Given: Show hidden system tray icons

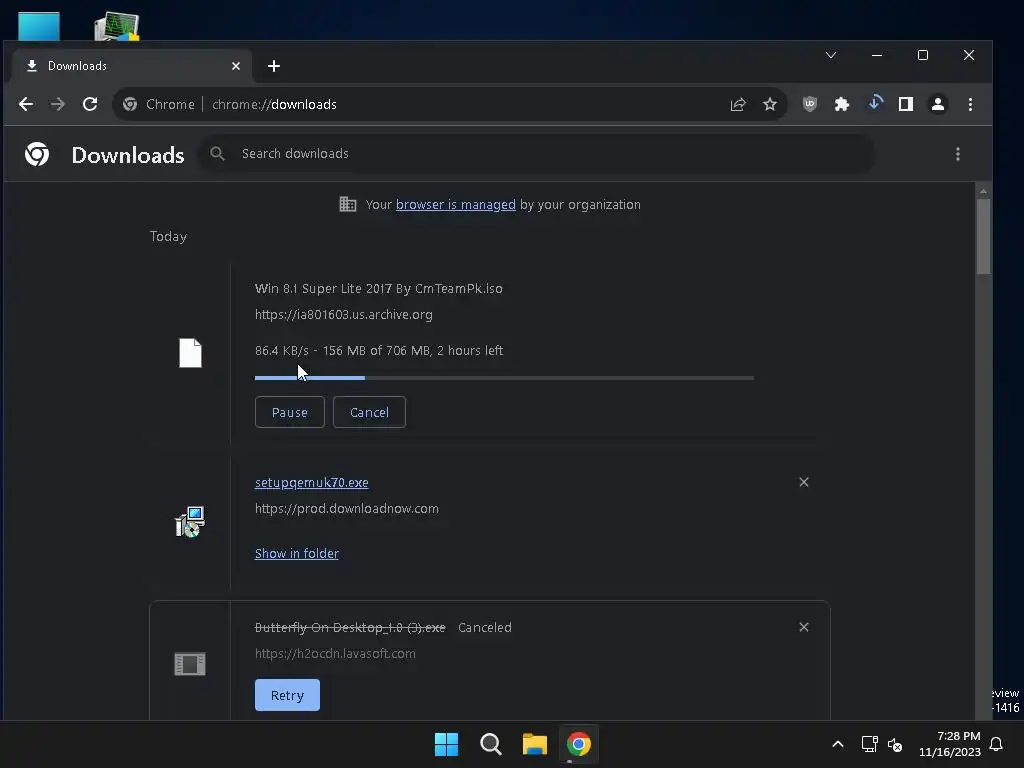Looking at the screenshot, I should coord(838,744).
